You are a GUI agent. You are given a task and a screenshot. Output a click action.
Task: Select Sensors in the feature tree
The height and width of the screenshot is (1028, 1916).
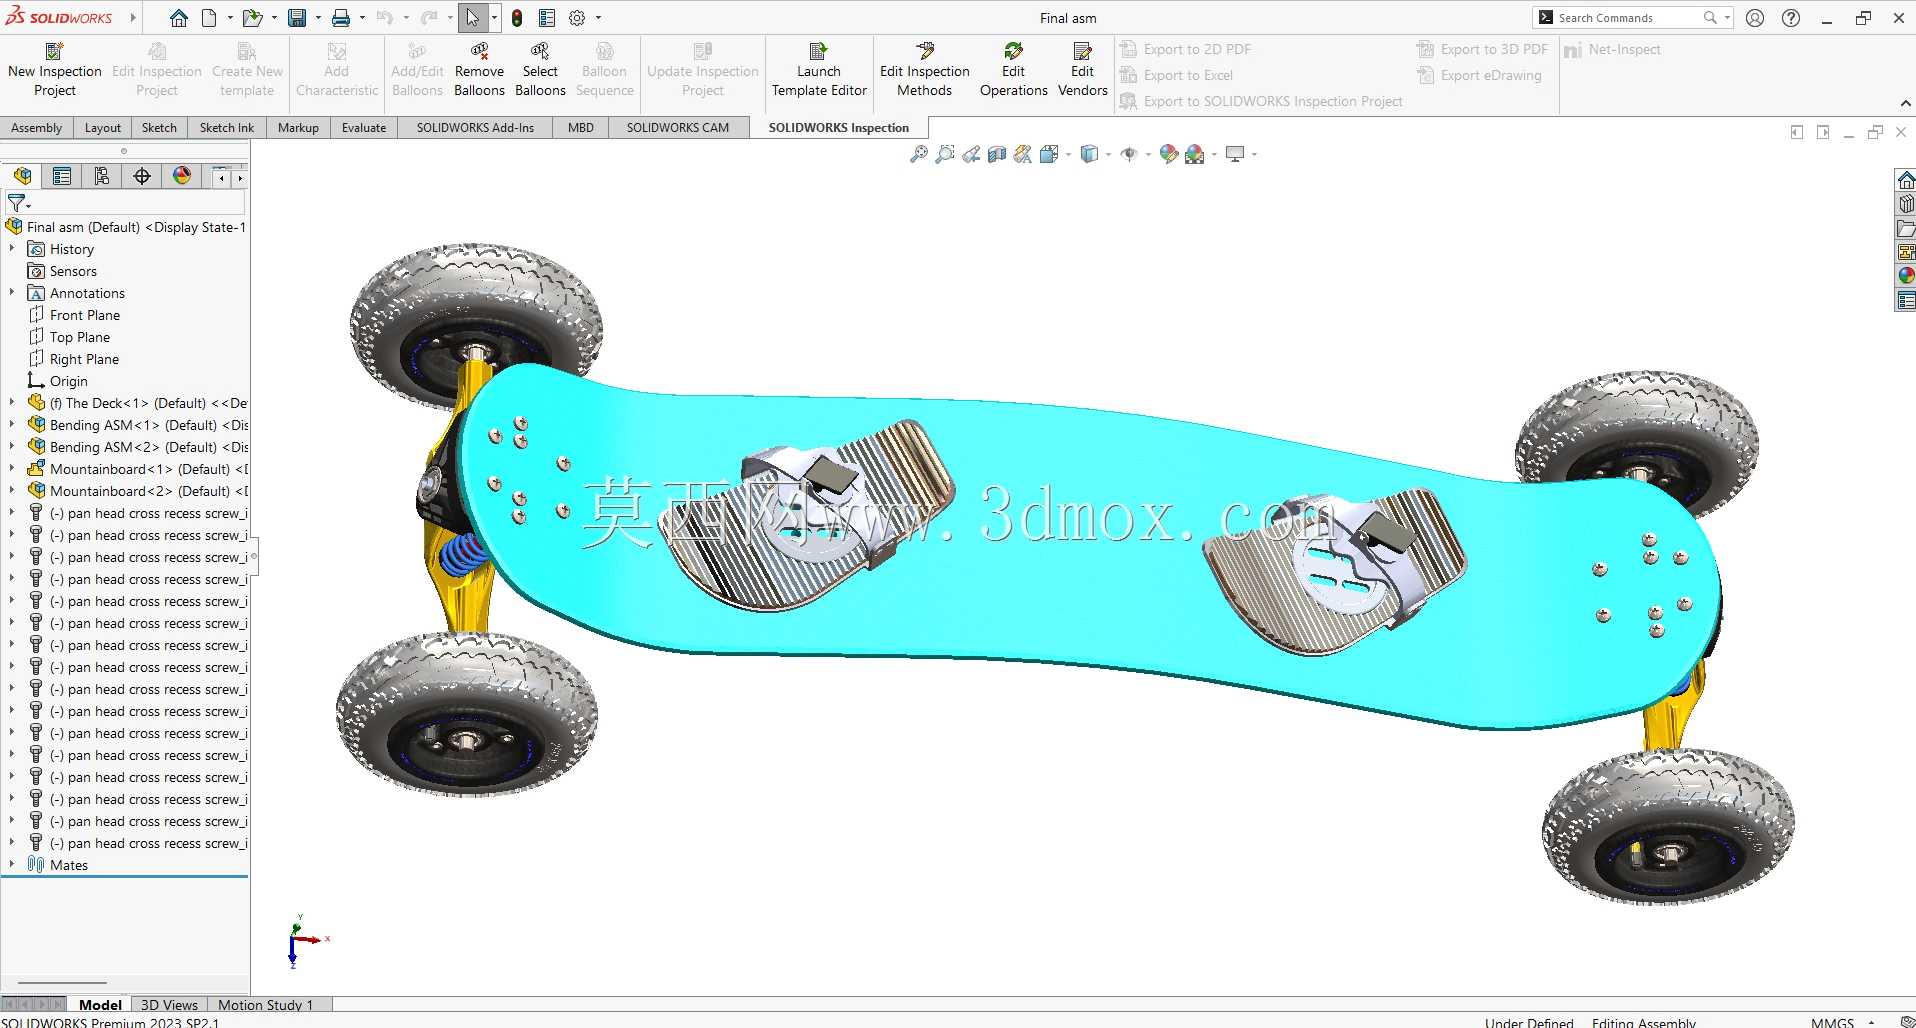tap(73, 271)
